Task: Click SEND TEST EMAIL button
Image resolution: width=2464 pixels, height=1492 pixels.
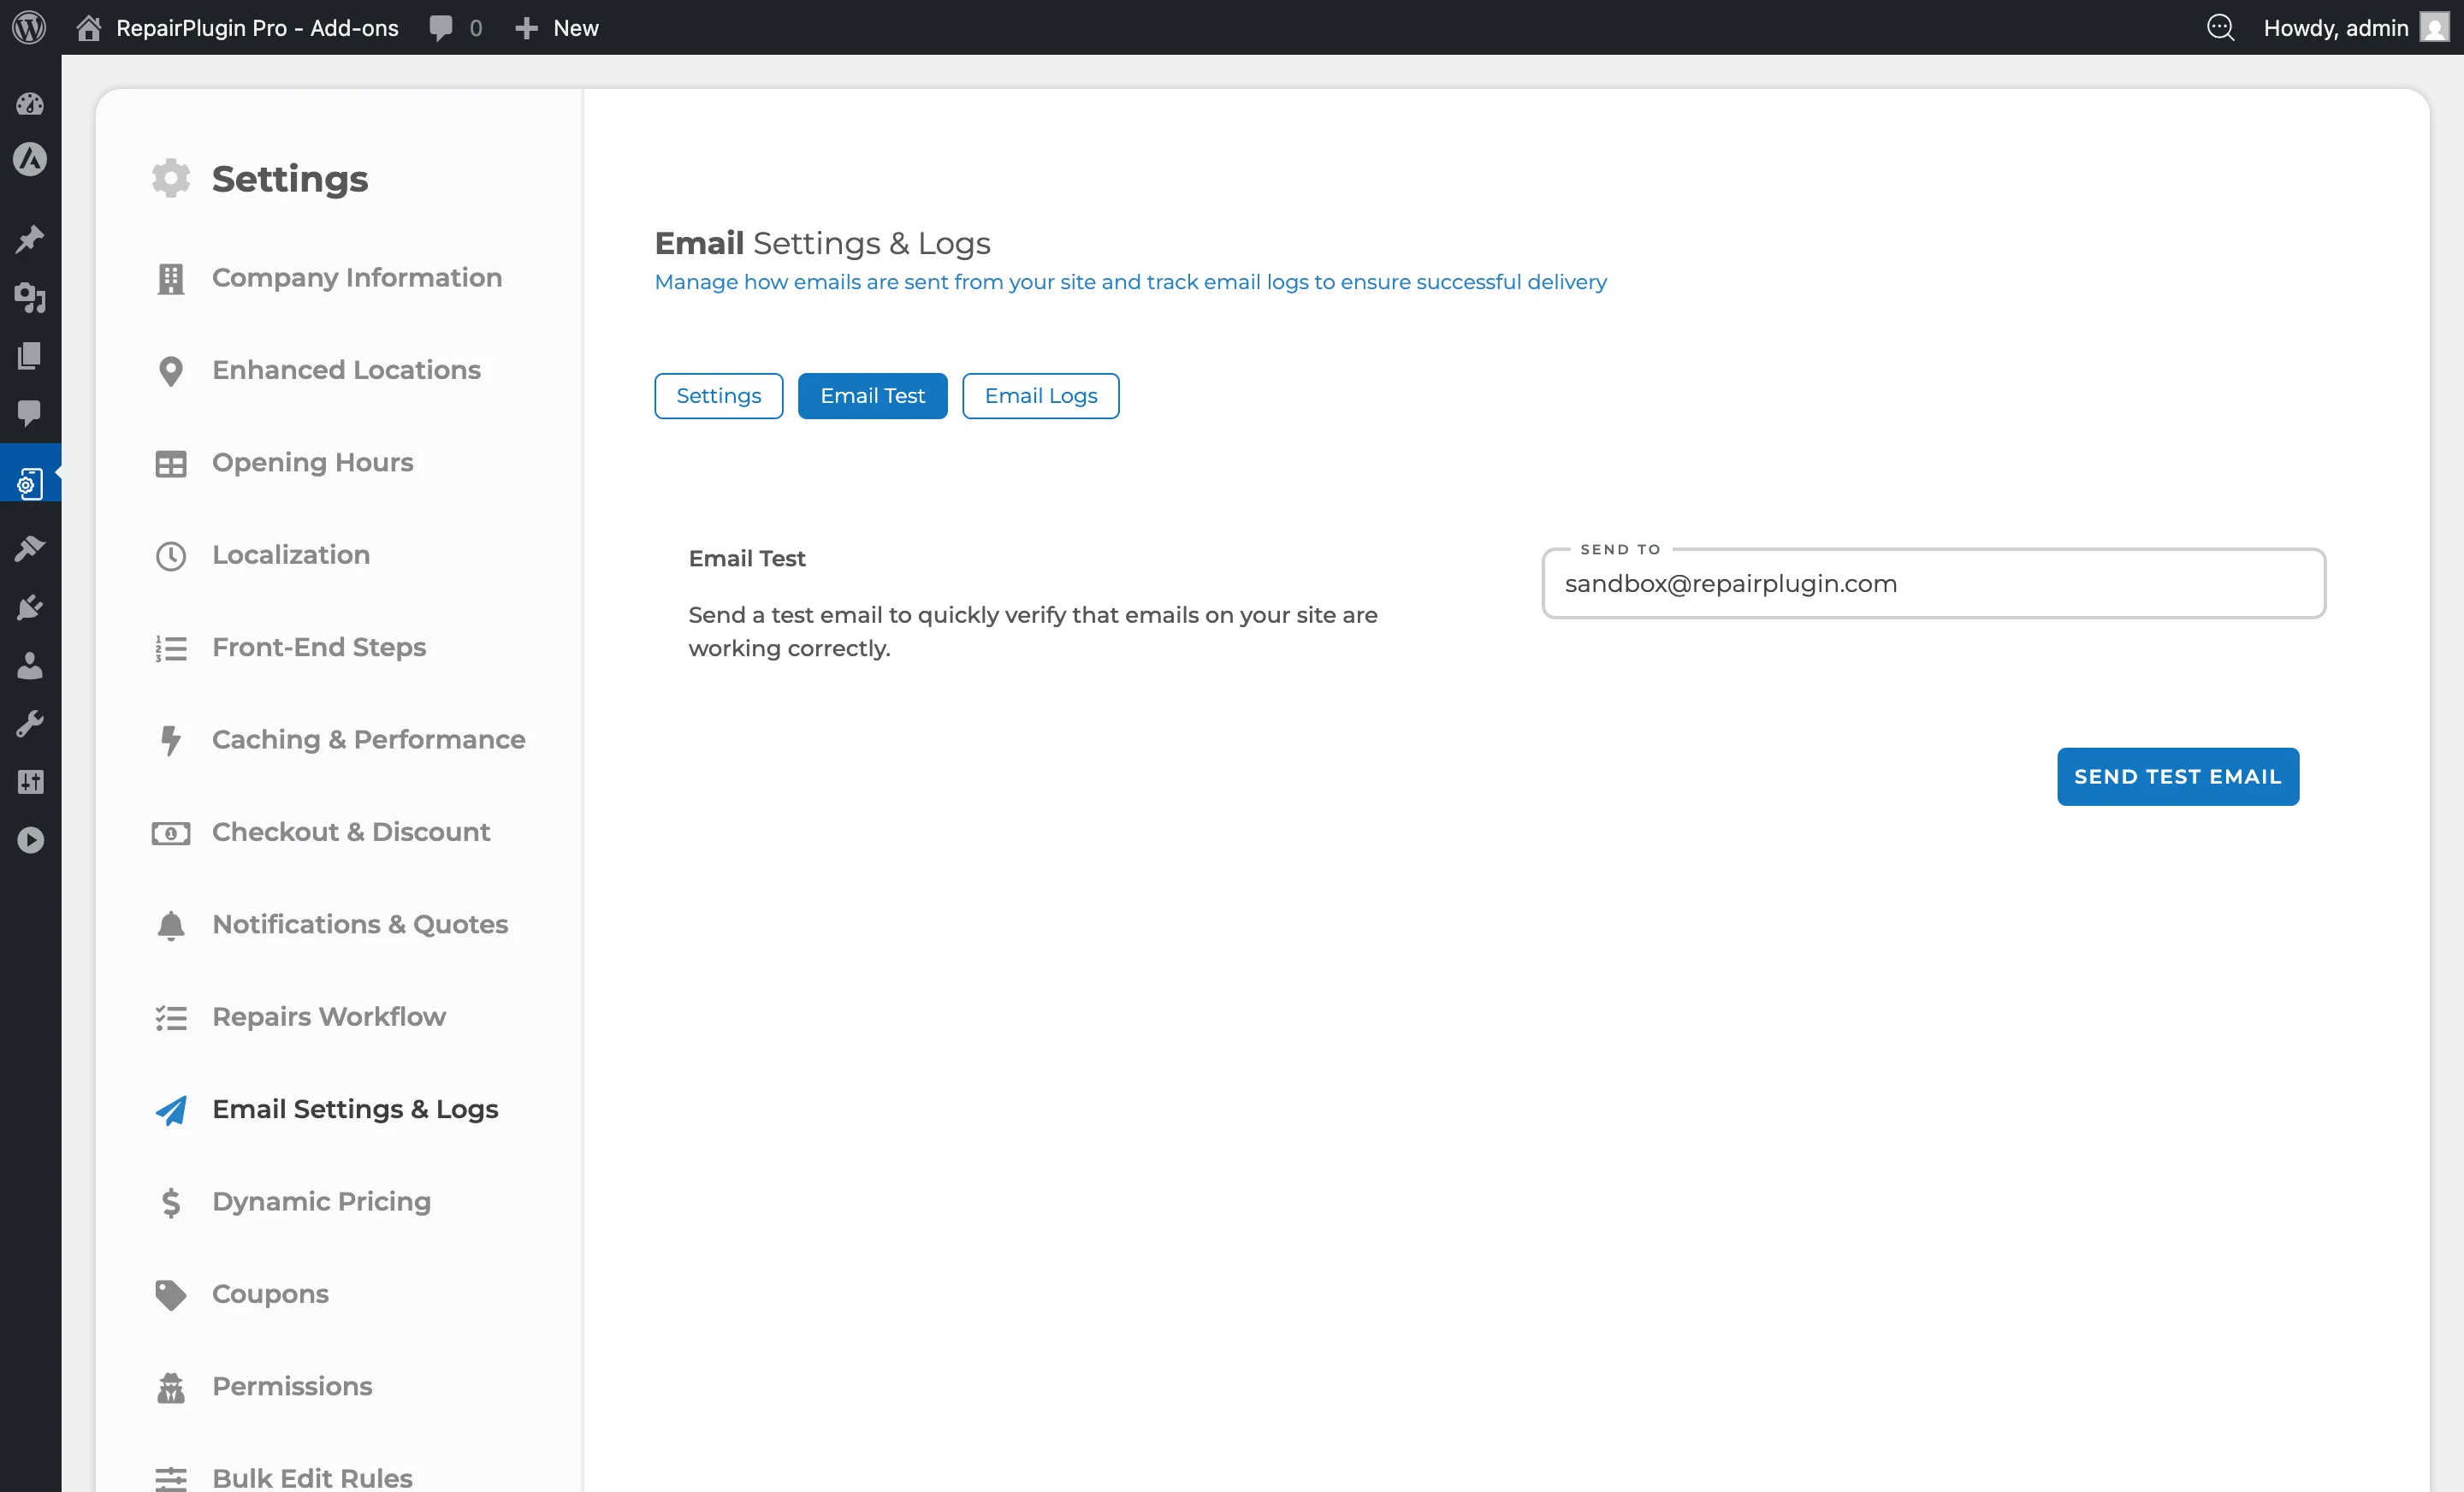Action: pos(2178,776)
